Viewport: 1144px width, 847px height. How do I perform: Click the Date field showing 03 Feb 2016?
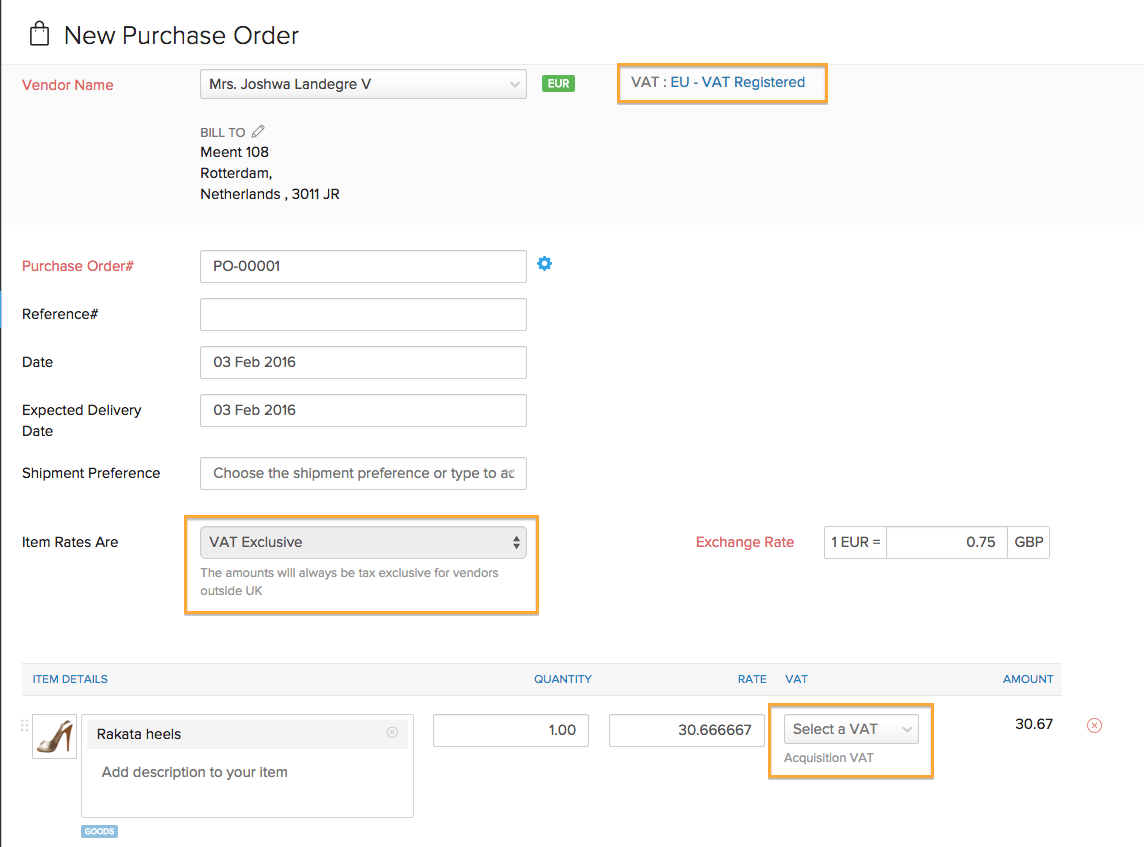(363, 362)
